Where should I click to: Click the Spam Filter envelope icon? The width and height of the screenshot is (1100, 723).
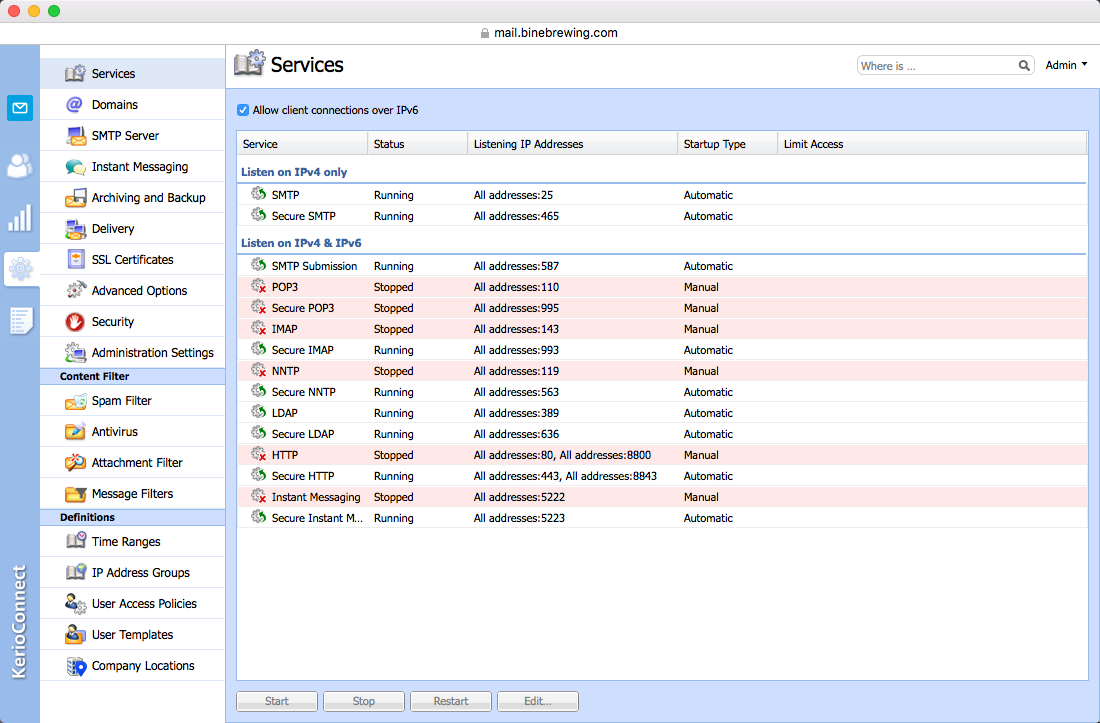coord(75,401)
